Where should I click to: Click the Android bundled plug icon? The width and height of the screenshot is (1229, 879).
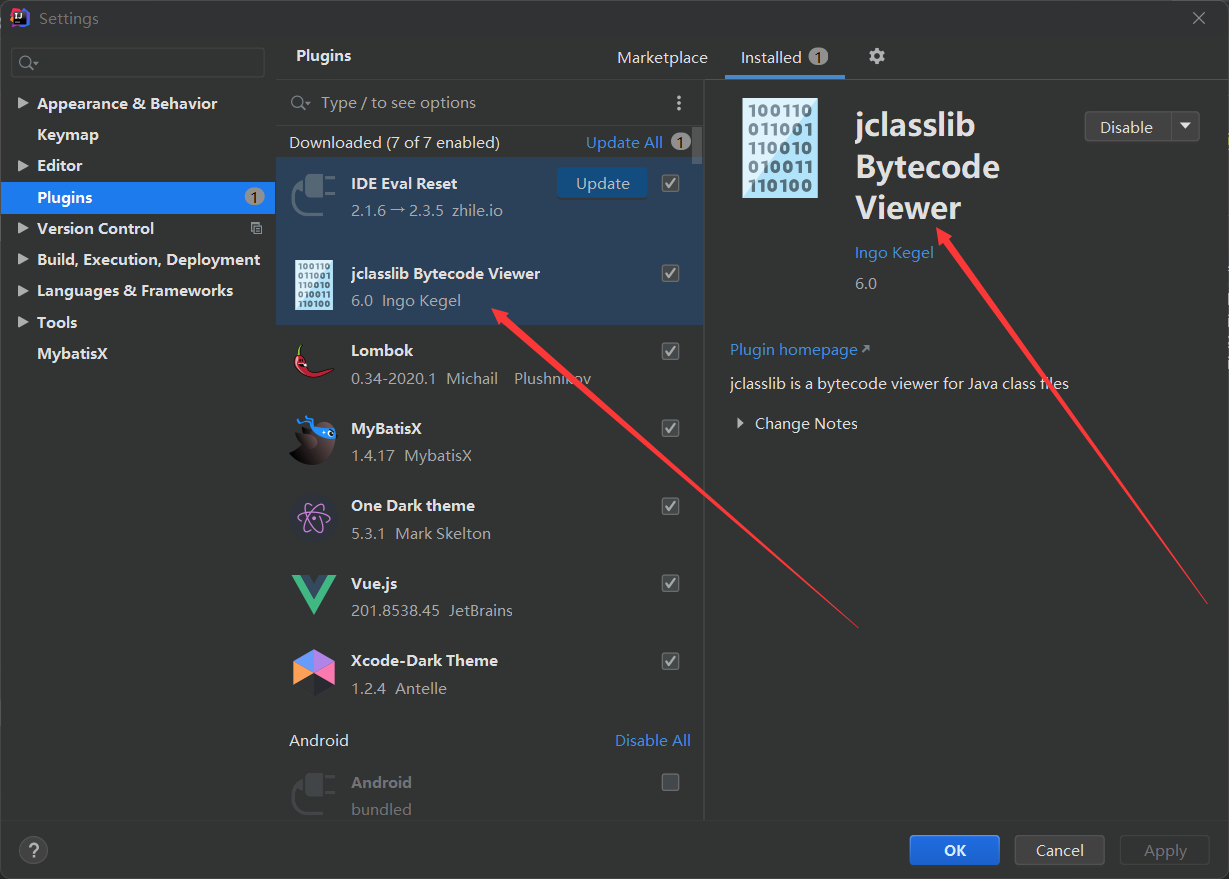pyautogui.click(x=313, y=795)
